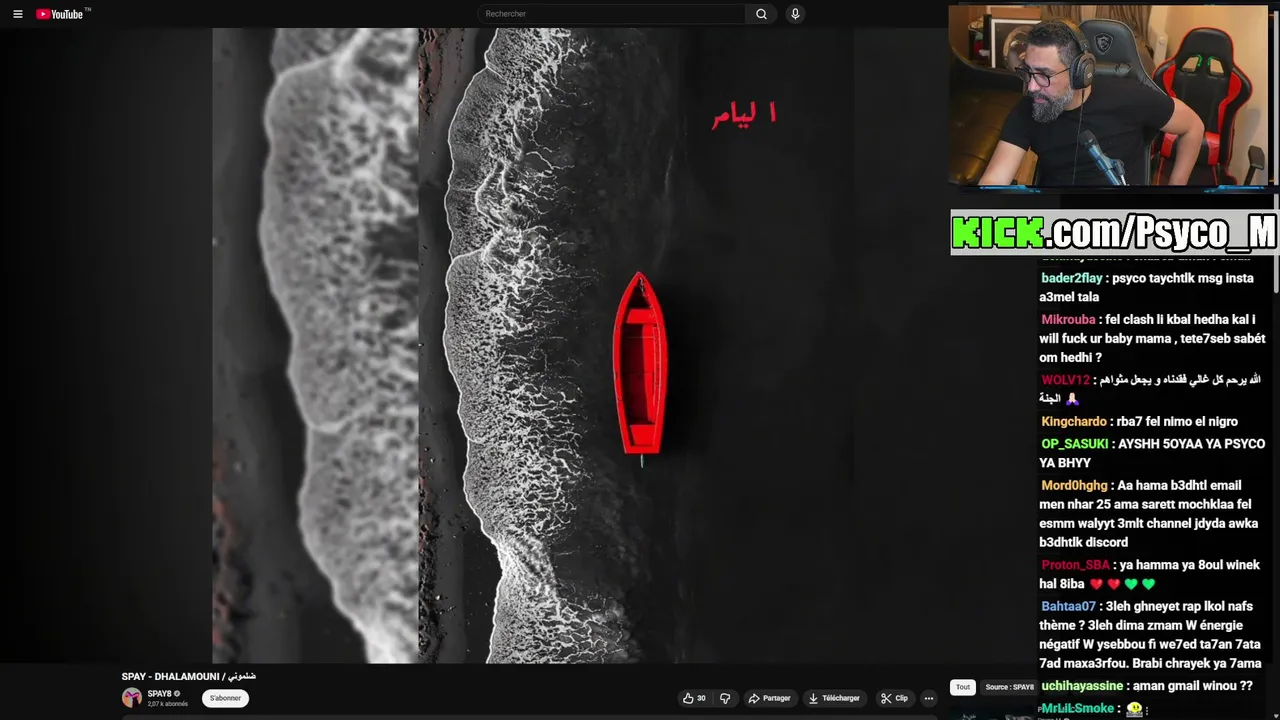Share the video via Partager
Viewport: 1280px width, 720px height.
(x=769, y=698)
